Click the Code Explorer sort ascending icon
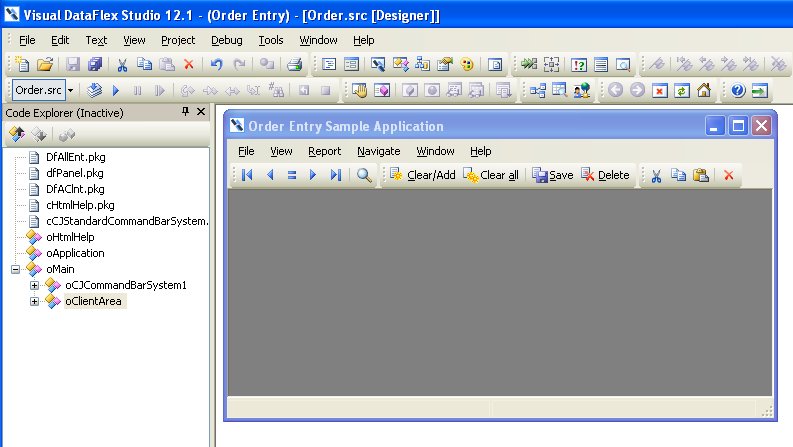The height and width of the screenshot is (447, 793). pos(17,135)
